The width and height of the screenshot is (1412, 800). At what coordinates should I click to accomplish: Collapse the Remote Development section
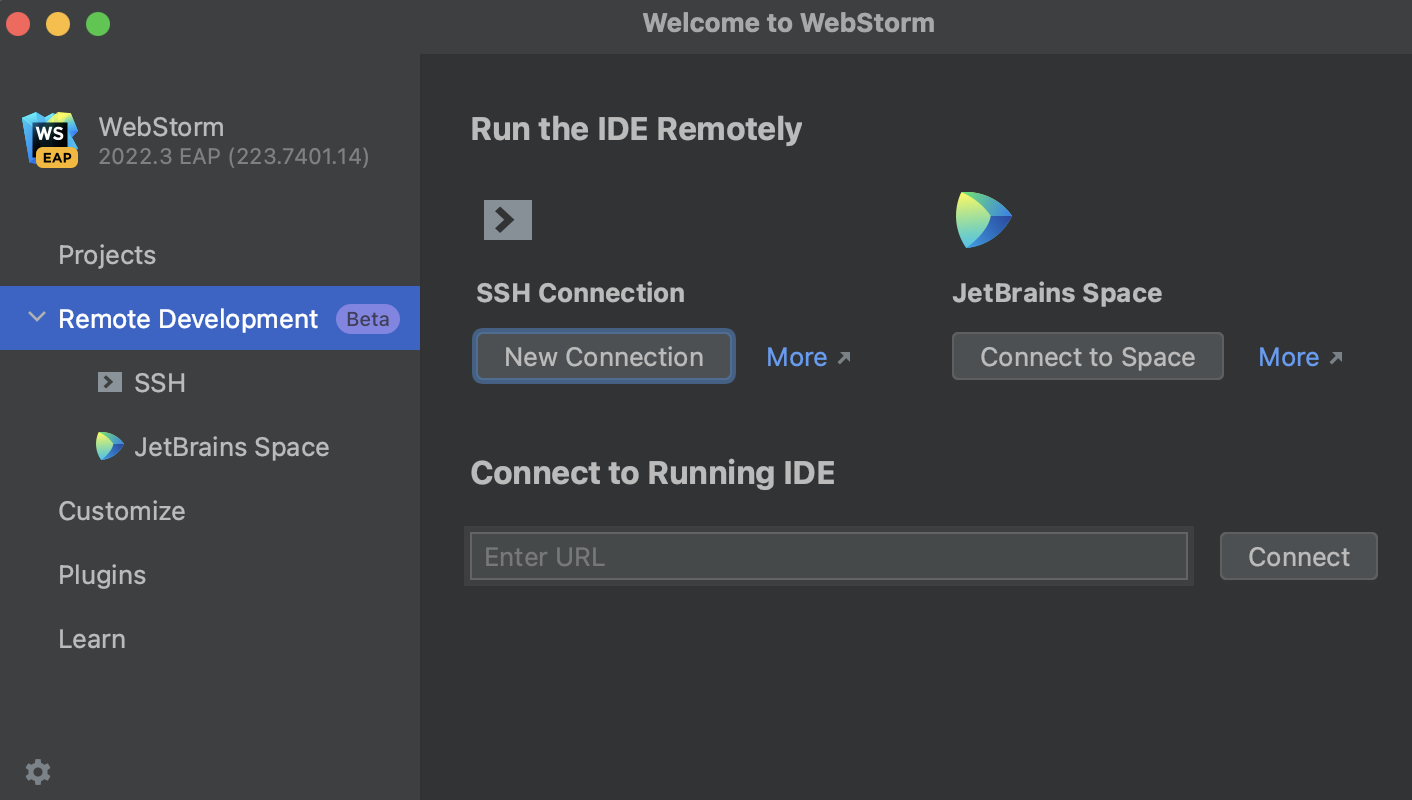tap(36, 318)
